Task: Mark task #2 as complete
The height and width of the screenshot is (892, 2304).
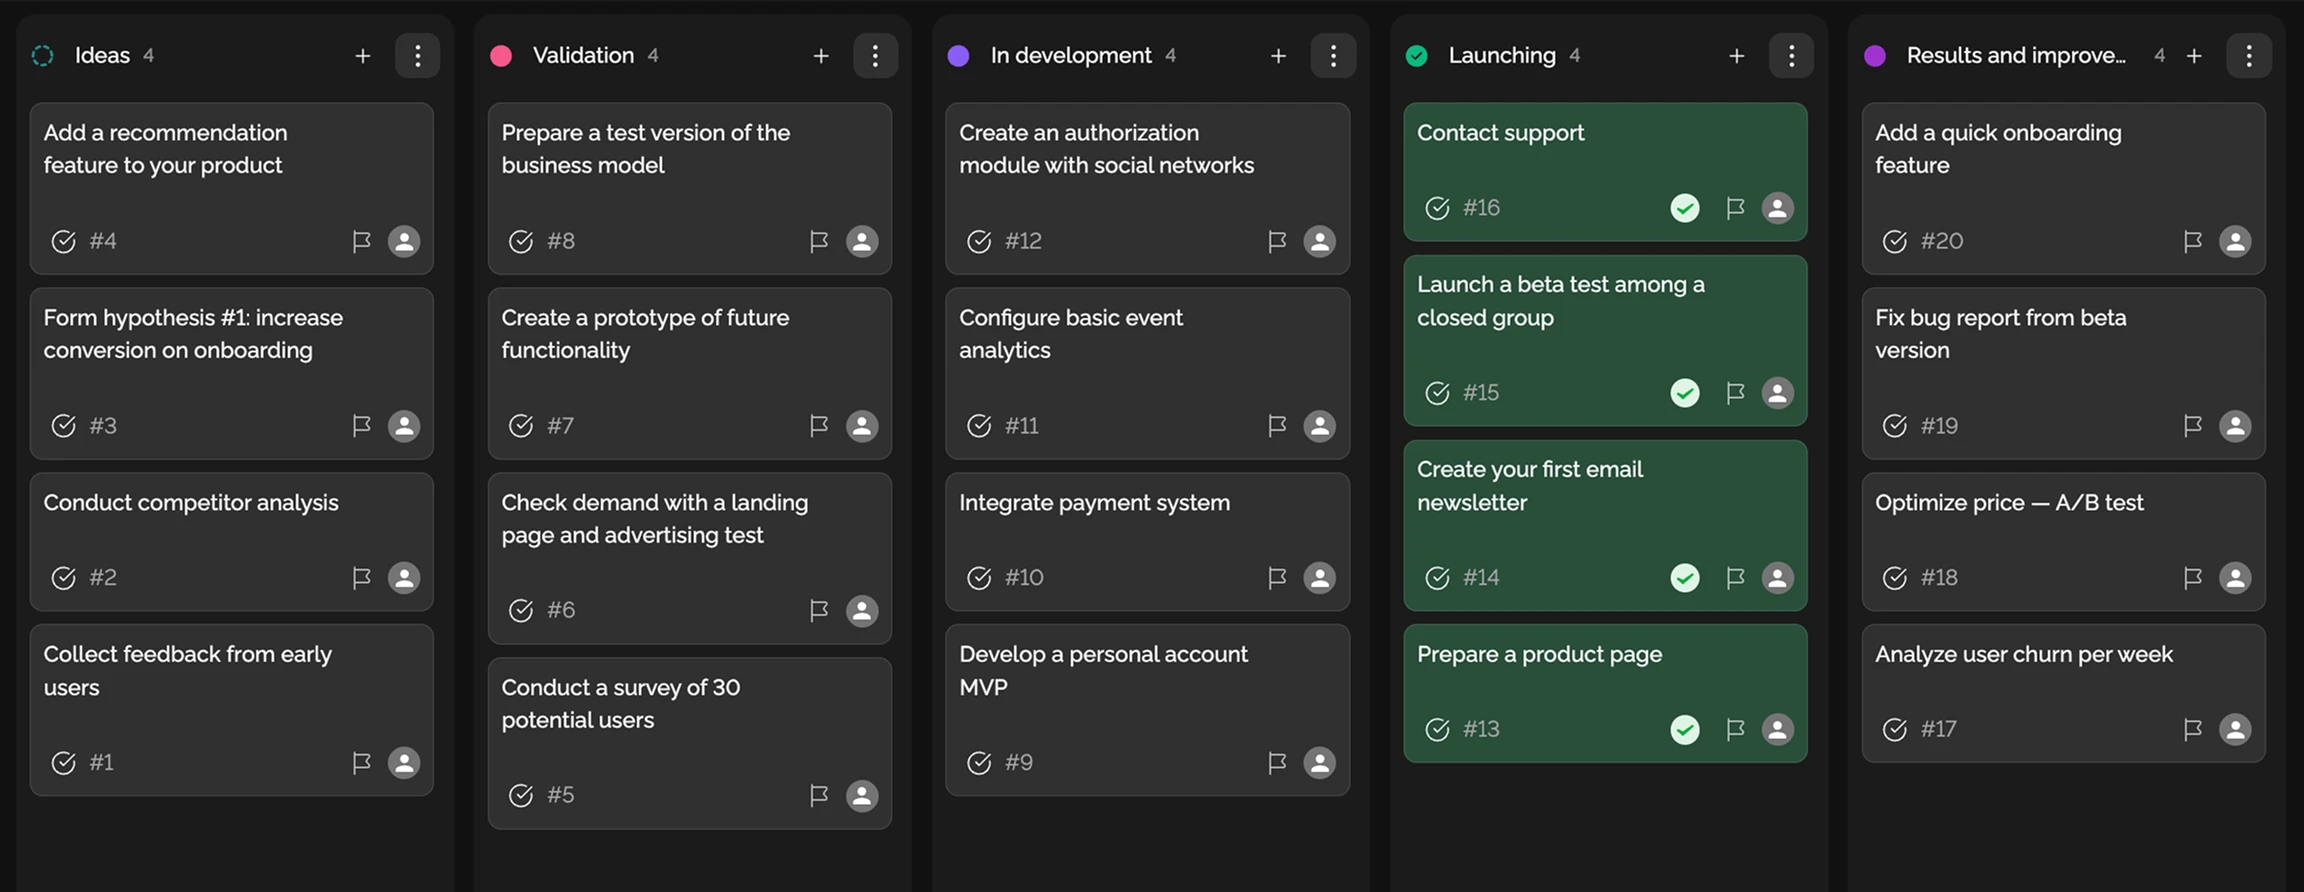Action: click(63, 578)
